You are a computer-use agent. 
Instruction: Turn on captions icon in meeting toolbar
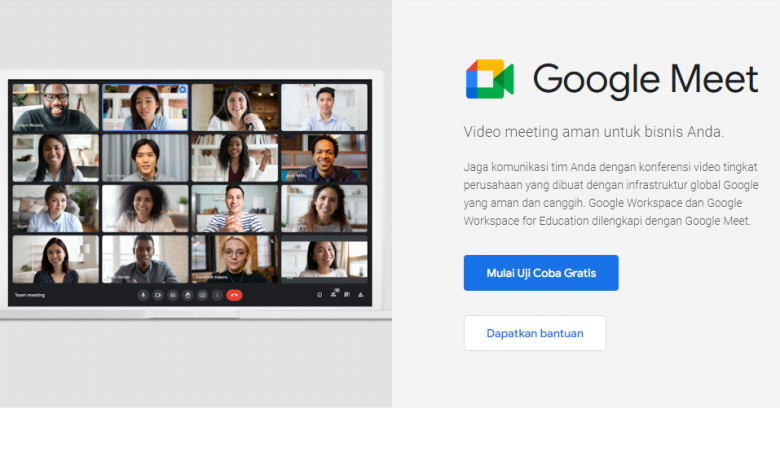pos(173,295)
